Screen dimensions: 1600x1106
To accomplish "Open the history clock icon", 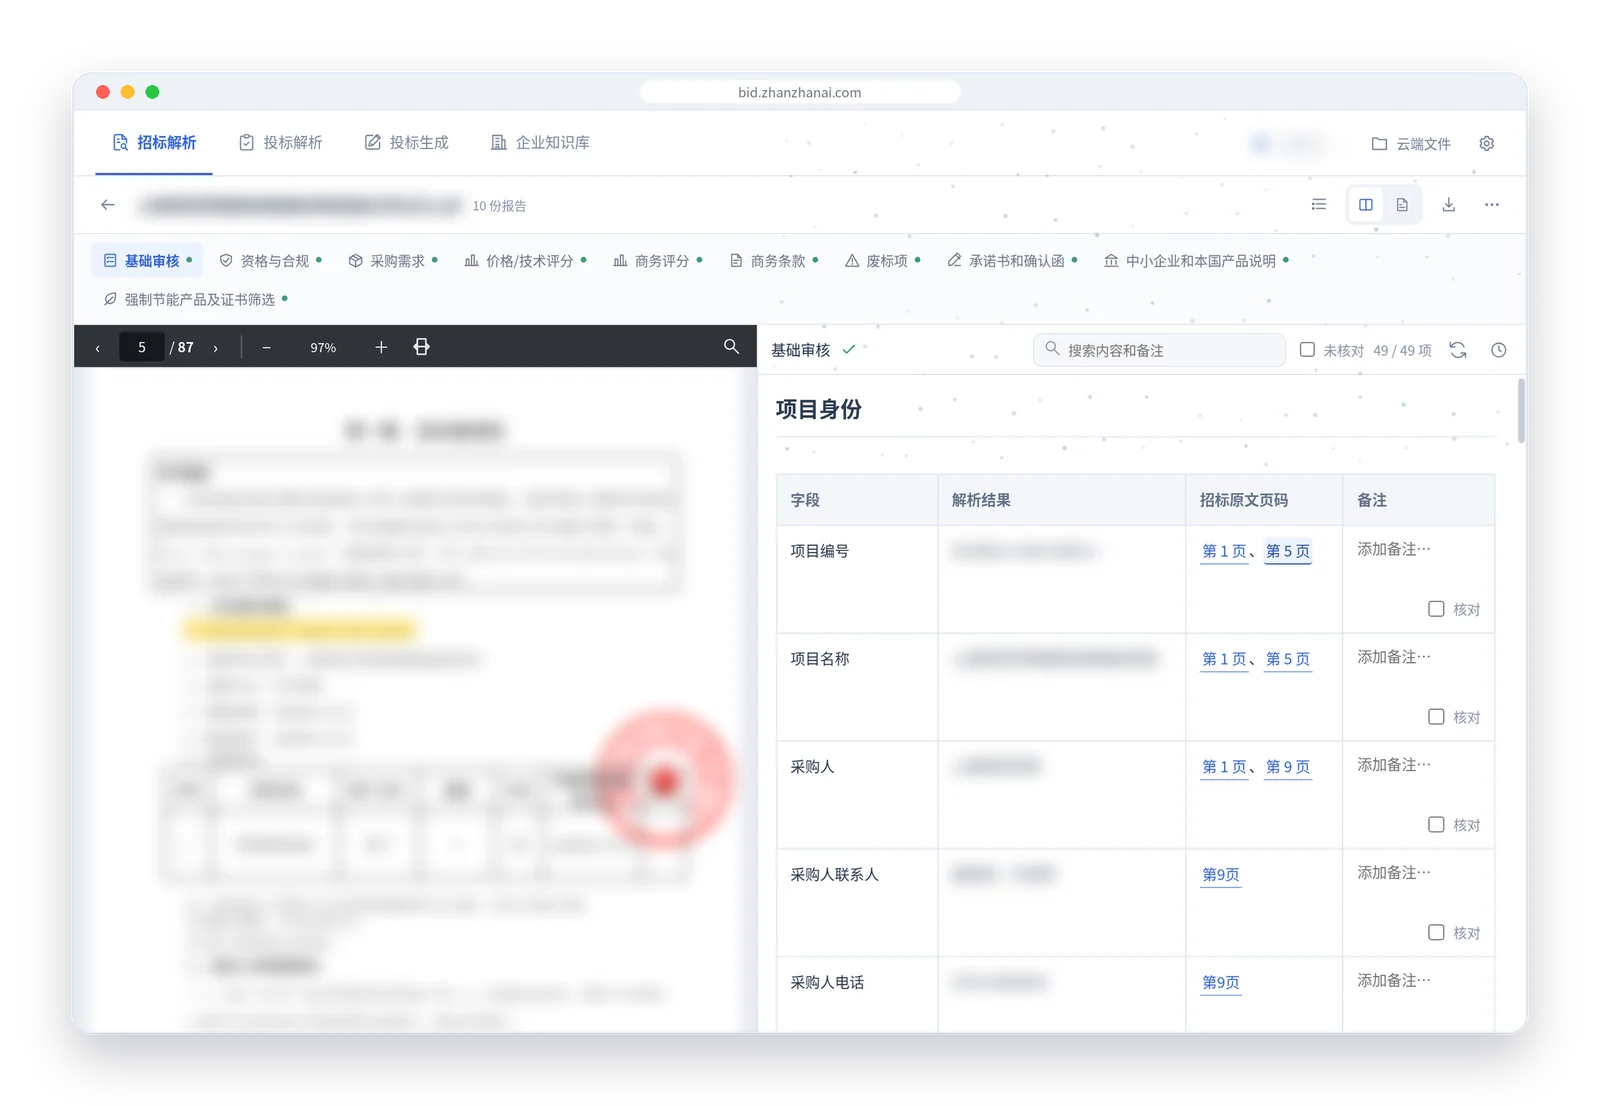I will (x=1498, y=350).
